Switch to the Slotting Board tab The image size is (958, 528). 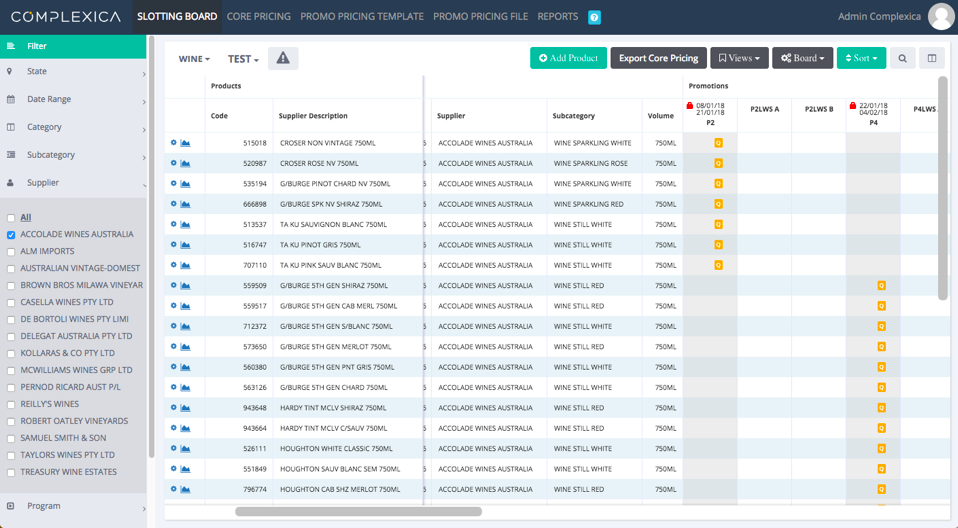(x=177, y=16)
